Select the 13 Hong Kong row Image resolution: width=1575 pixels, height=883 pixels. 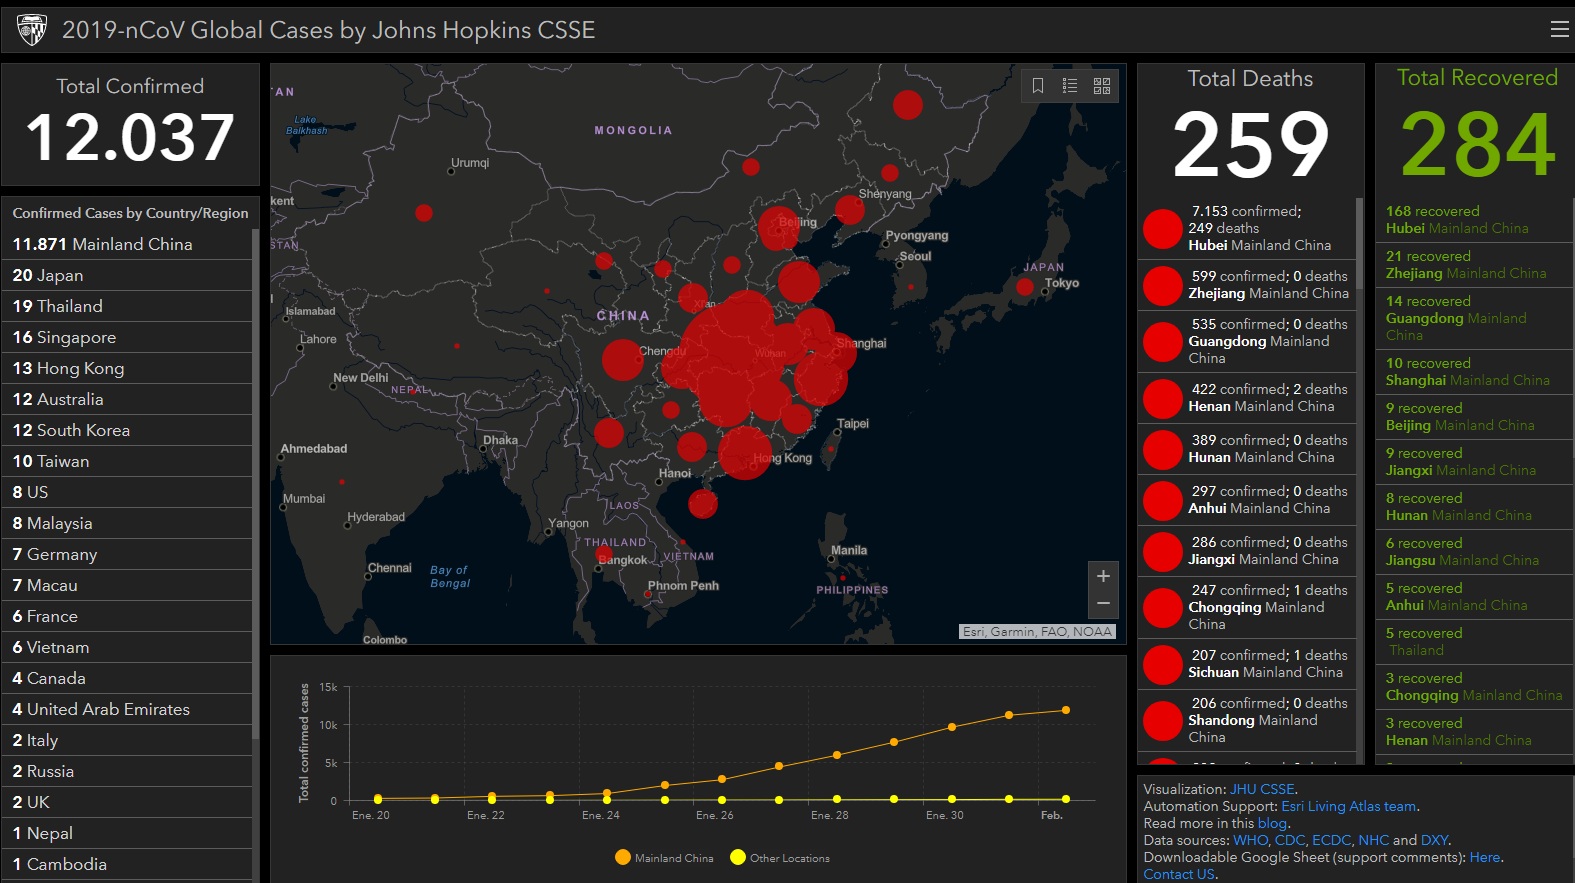(x=127, y=368)
